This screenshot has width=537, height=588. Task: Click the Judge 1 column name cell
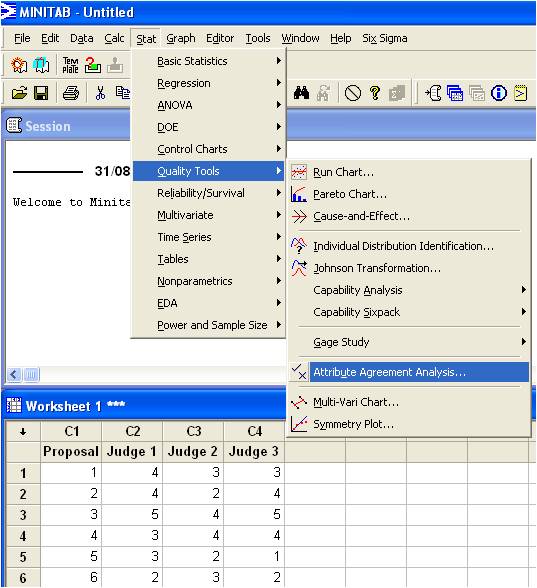pyautogui.click(x=132, y=452)
